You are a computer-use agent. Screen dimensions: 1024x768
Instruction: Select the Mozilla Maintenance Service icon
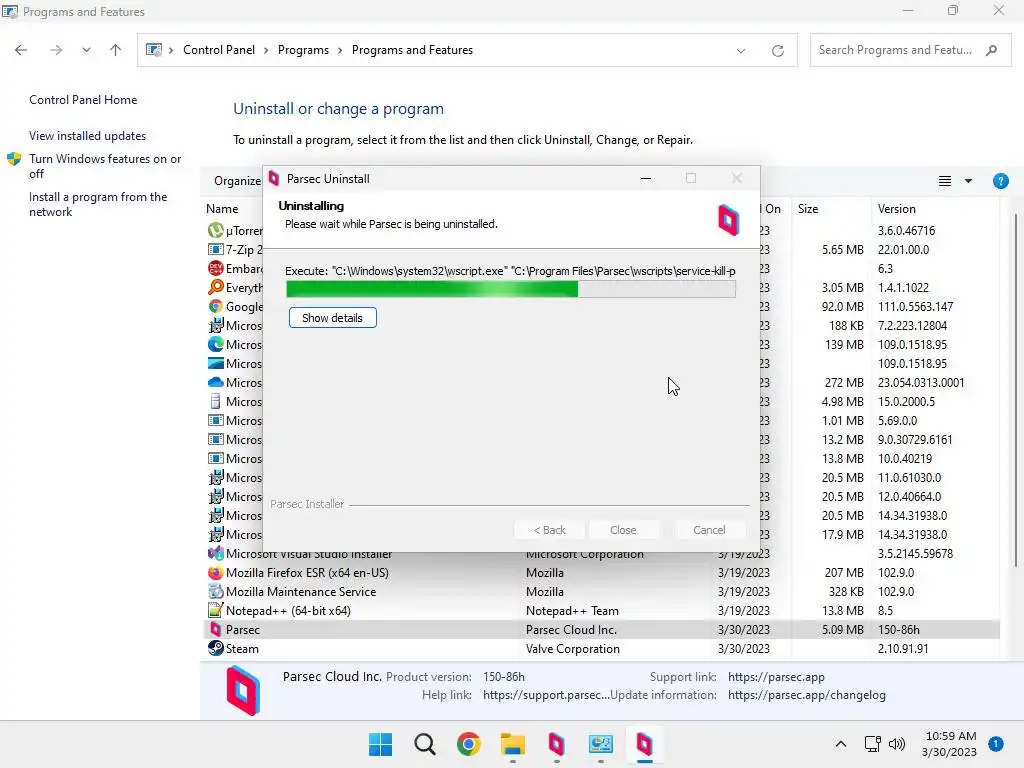point(216,592)
